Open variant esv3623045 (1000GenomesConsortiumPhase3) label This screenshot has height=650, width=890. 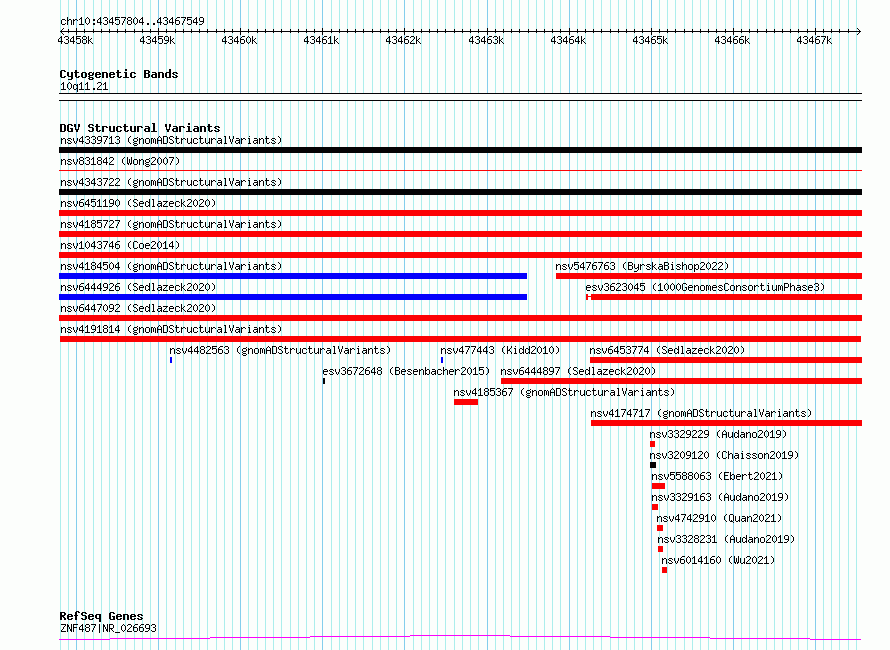point(705,287)
